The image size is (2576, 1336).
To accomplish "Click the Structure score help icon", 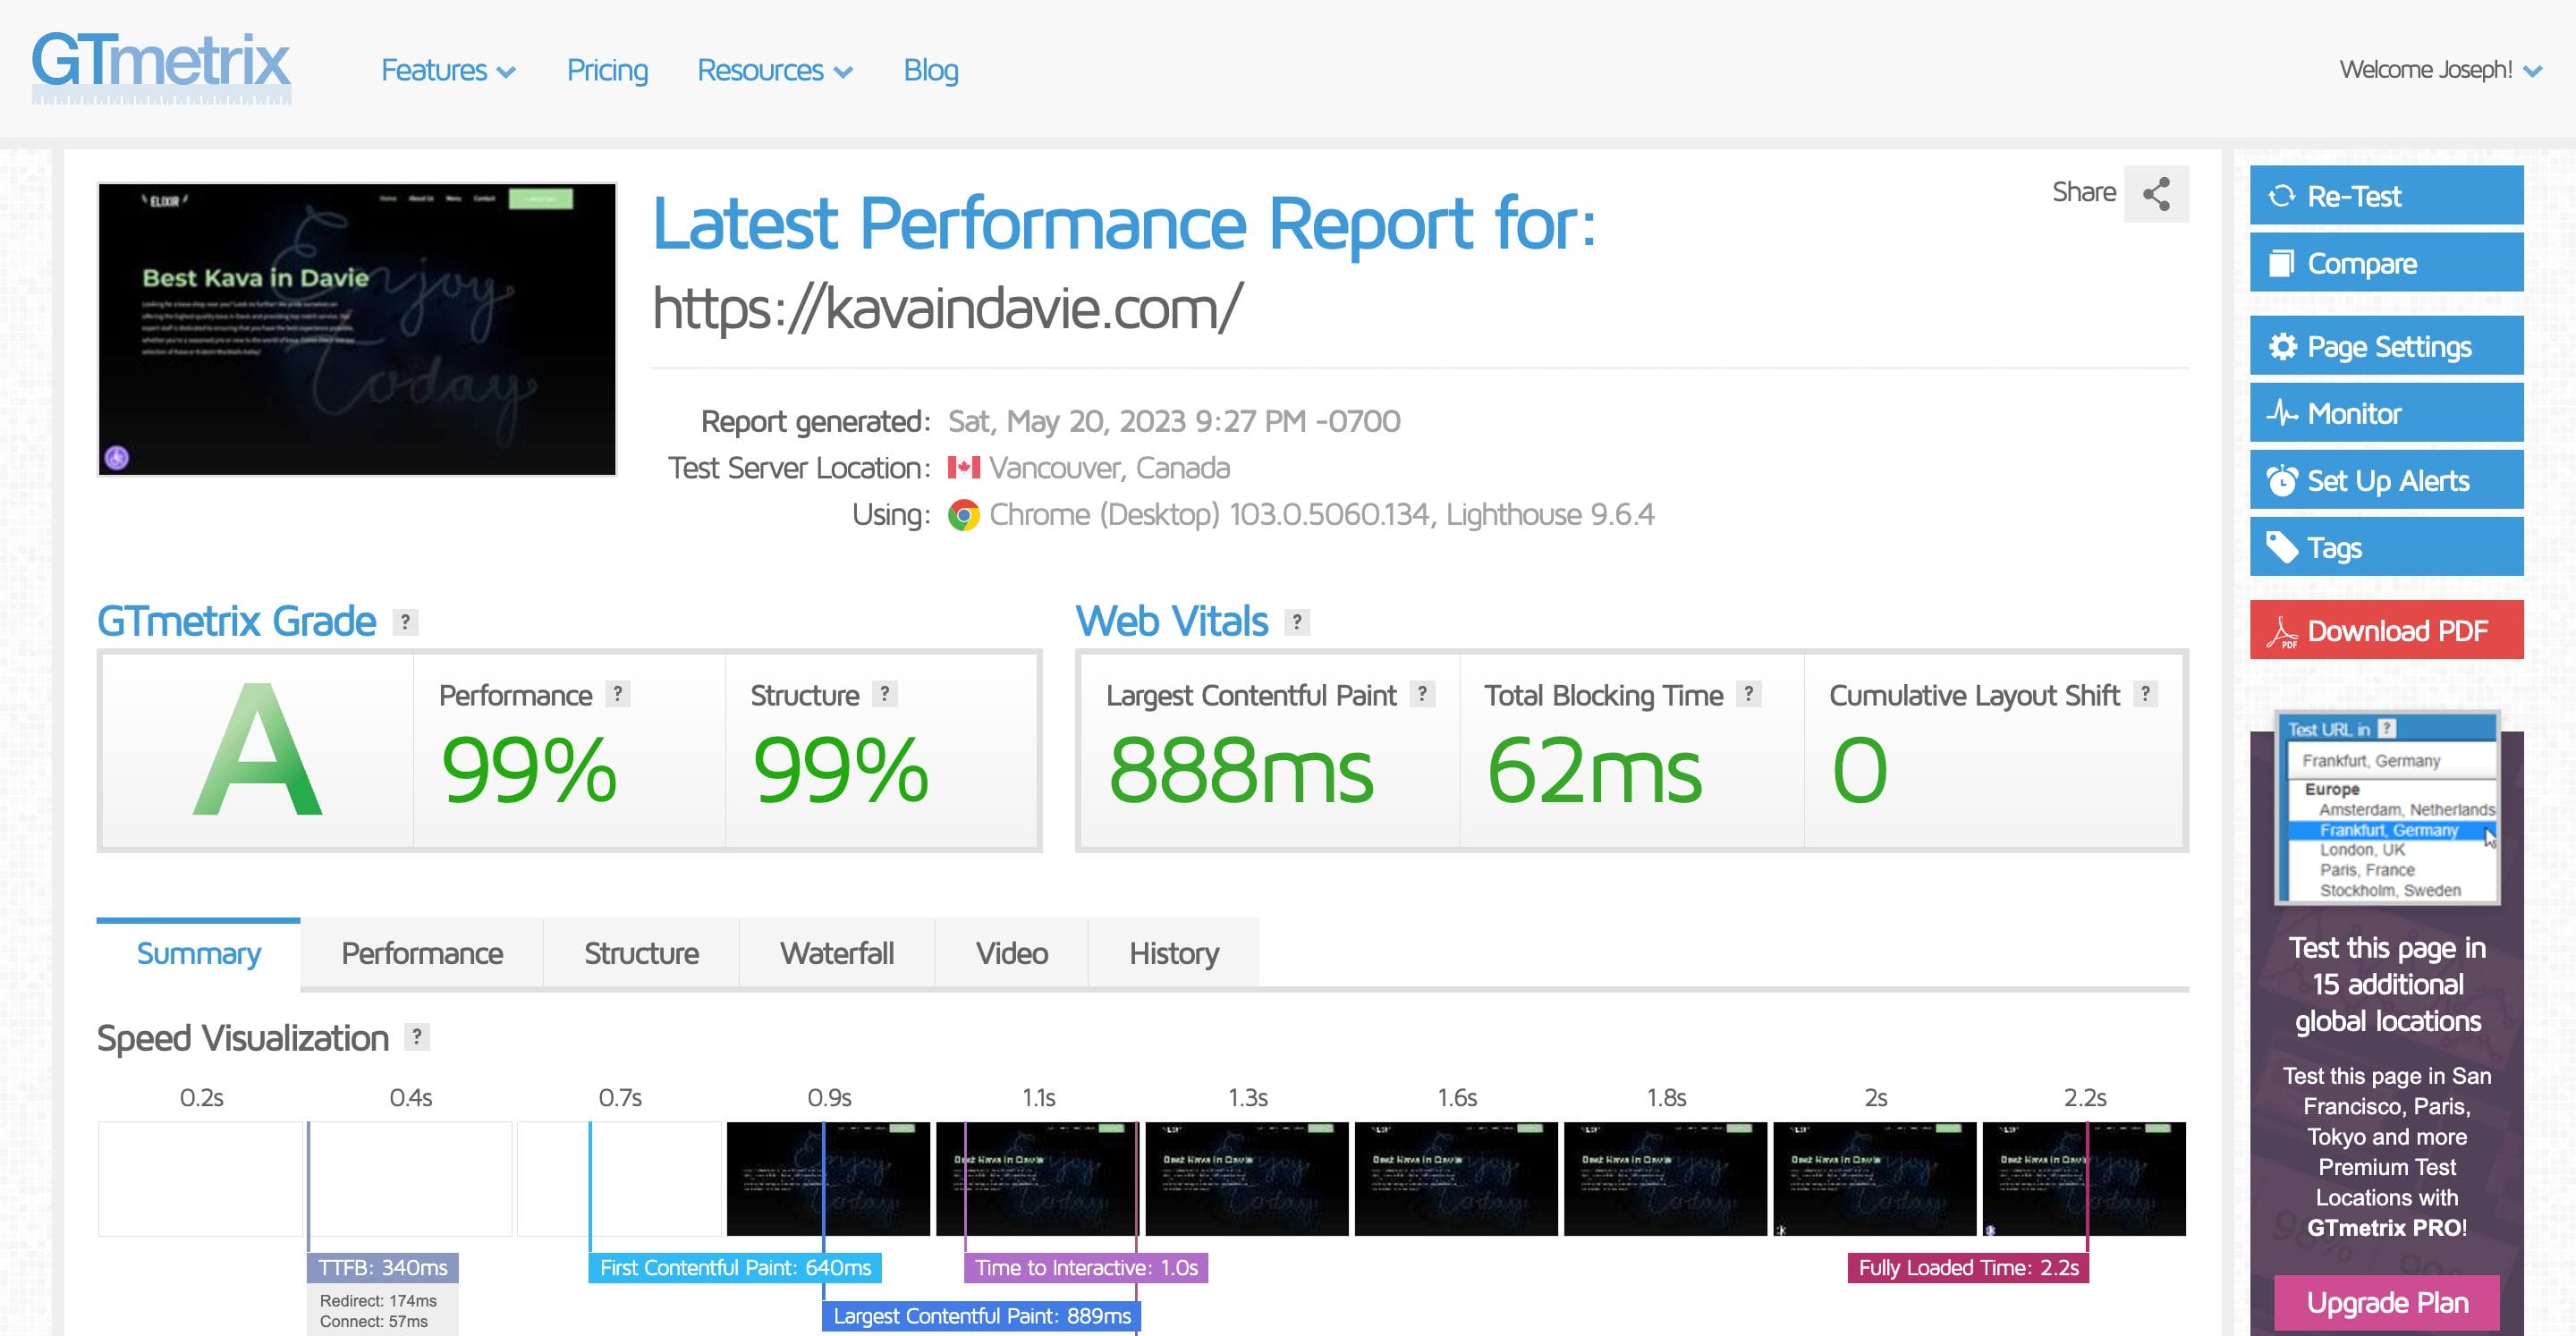I will [x=885, y=694].
